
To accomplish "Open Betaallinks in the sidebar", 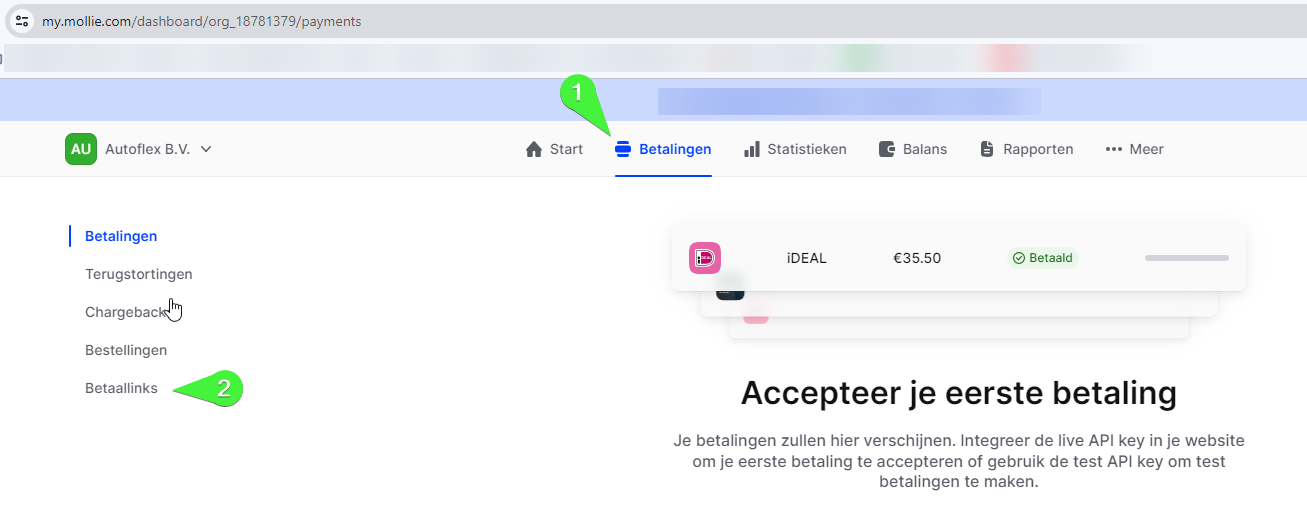I will coord(121,388).
